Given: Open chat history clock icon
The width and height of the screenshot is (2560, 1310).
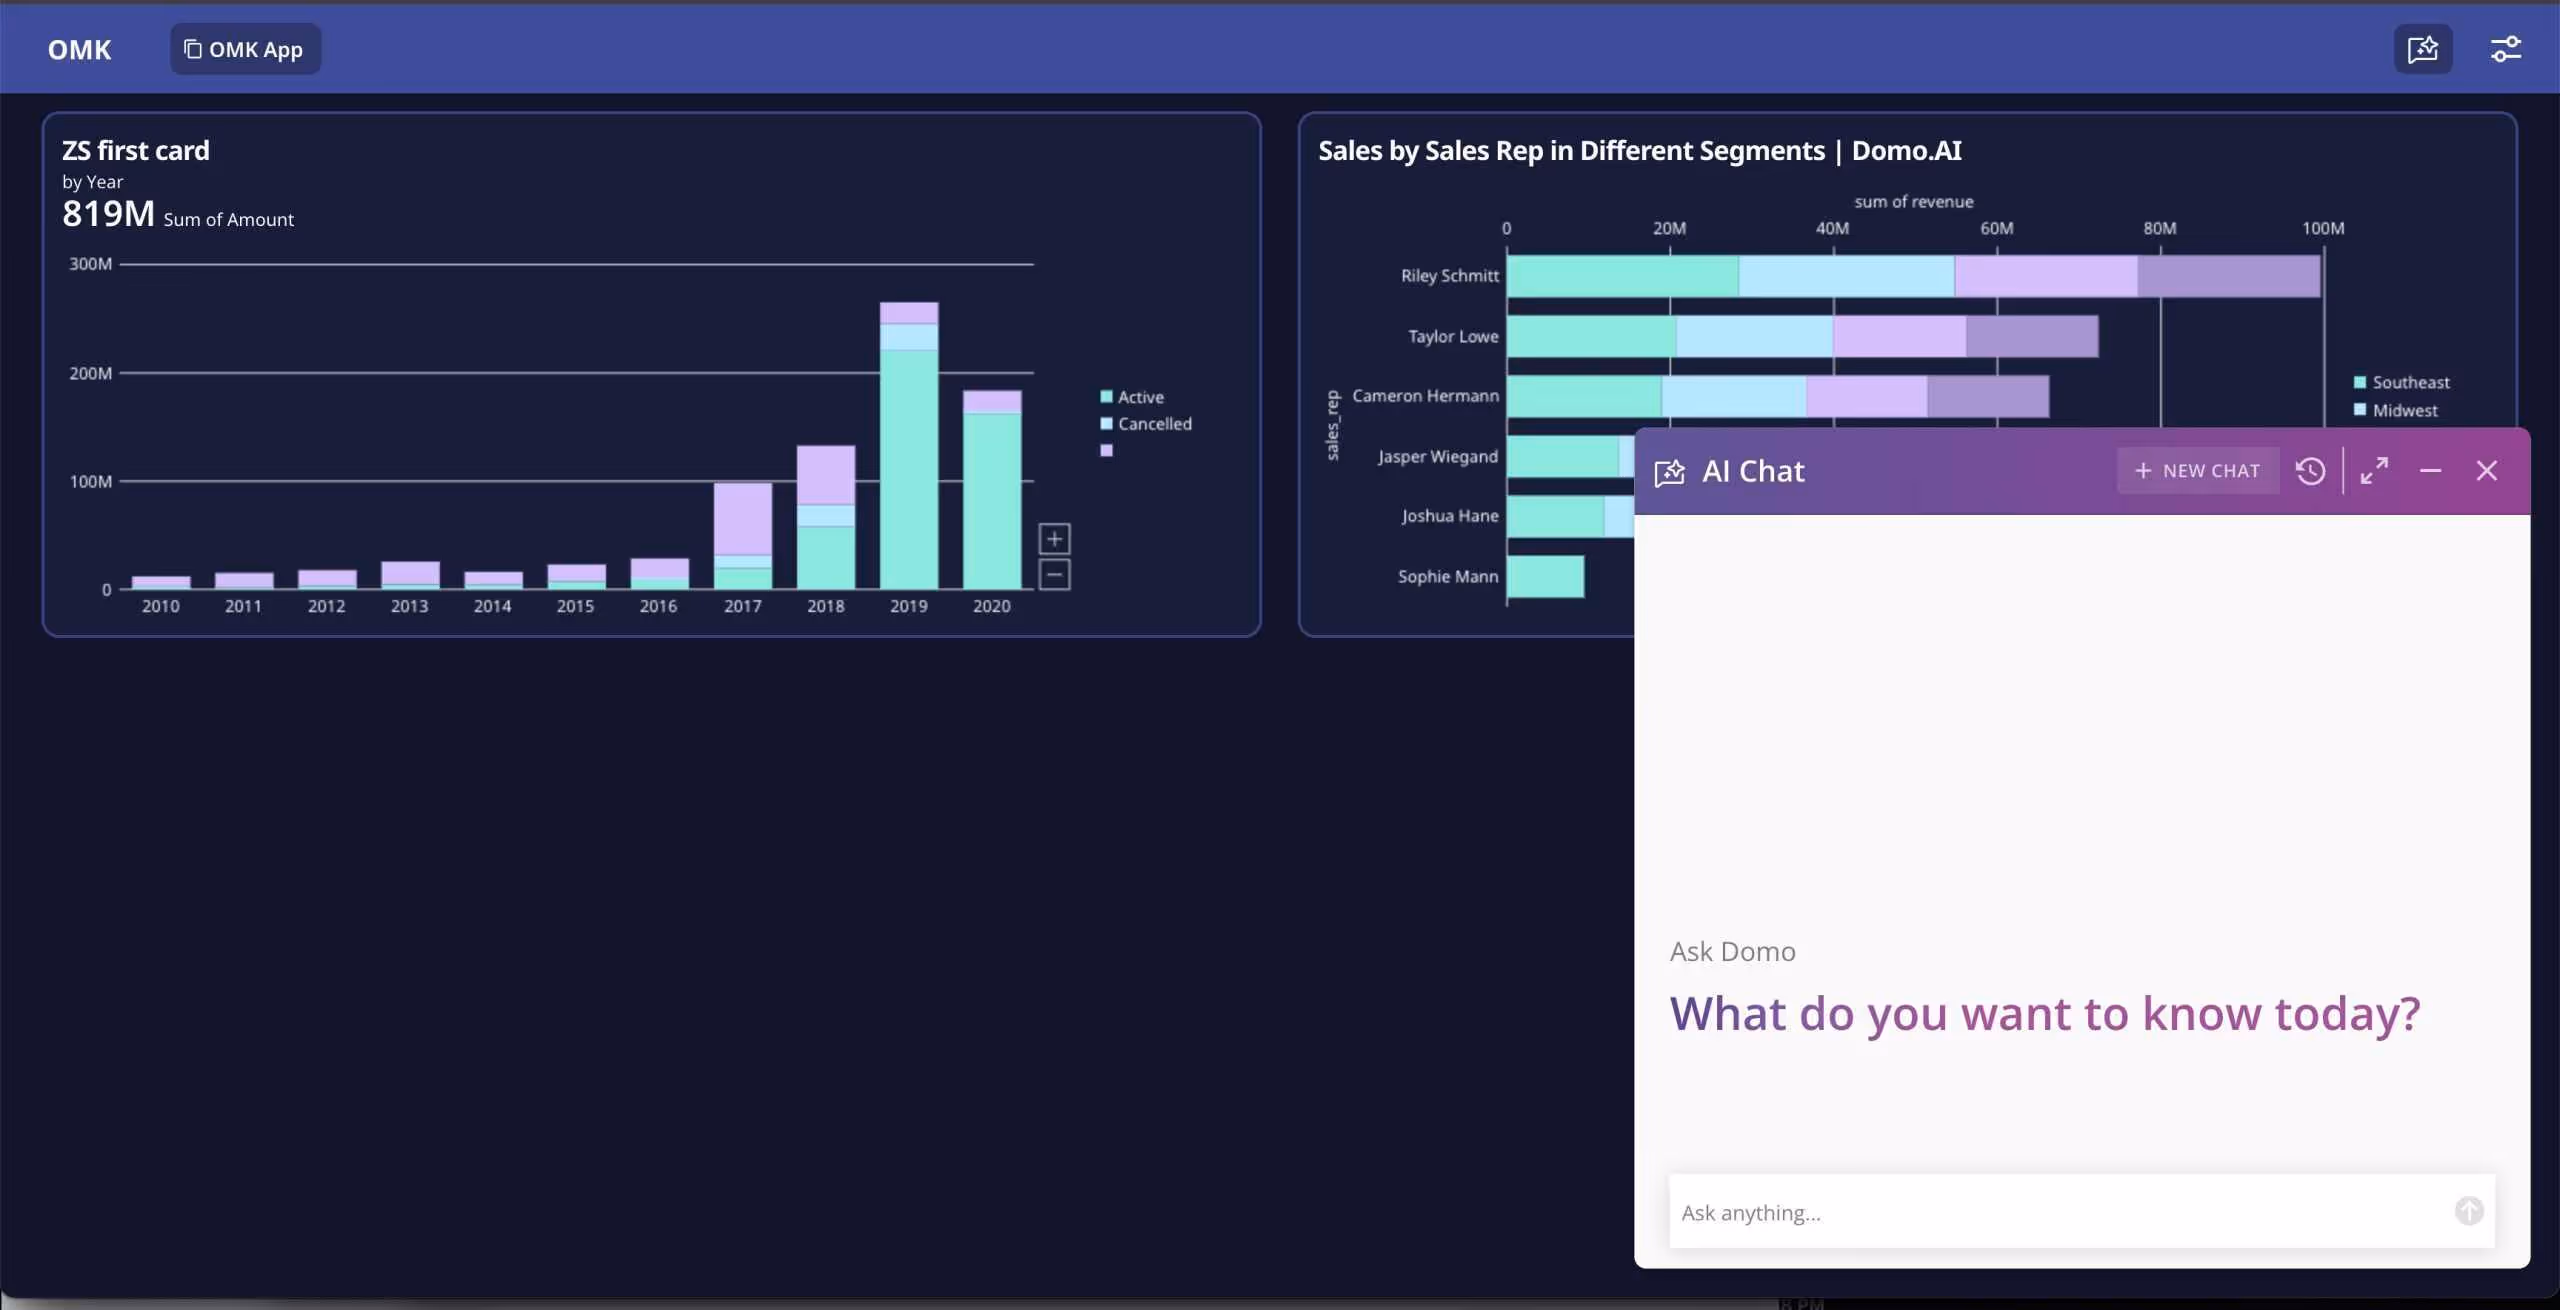Looking at the screenshot, I should tap(2310, 471).
